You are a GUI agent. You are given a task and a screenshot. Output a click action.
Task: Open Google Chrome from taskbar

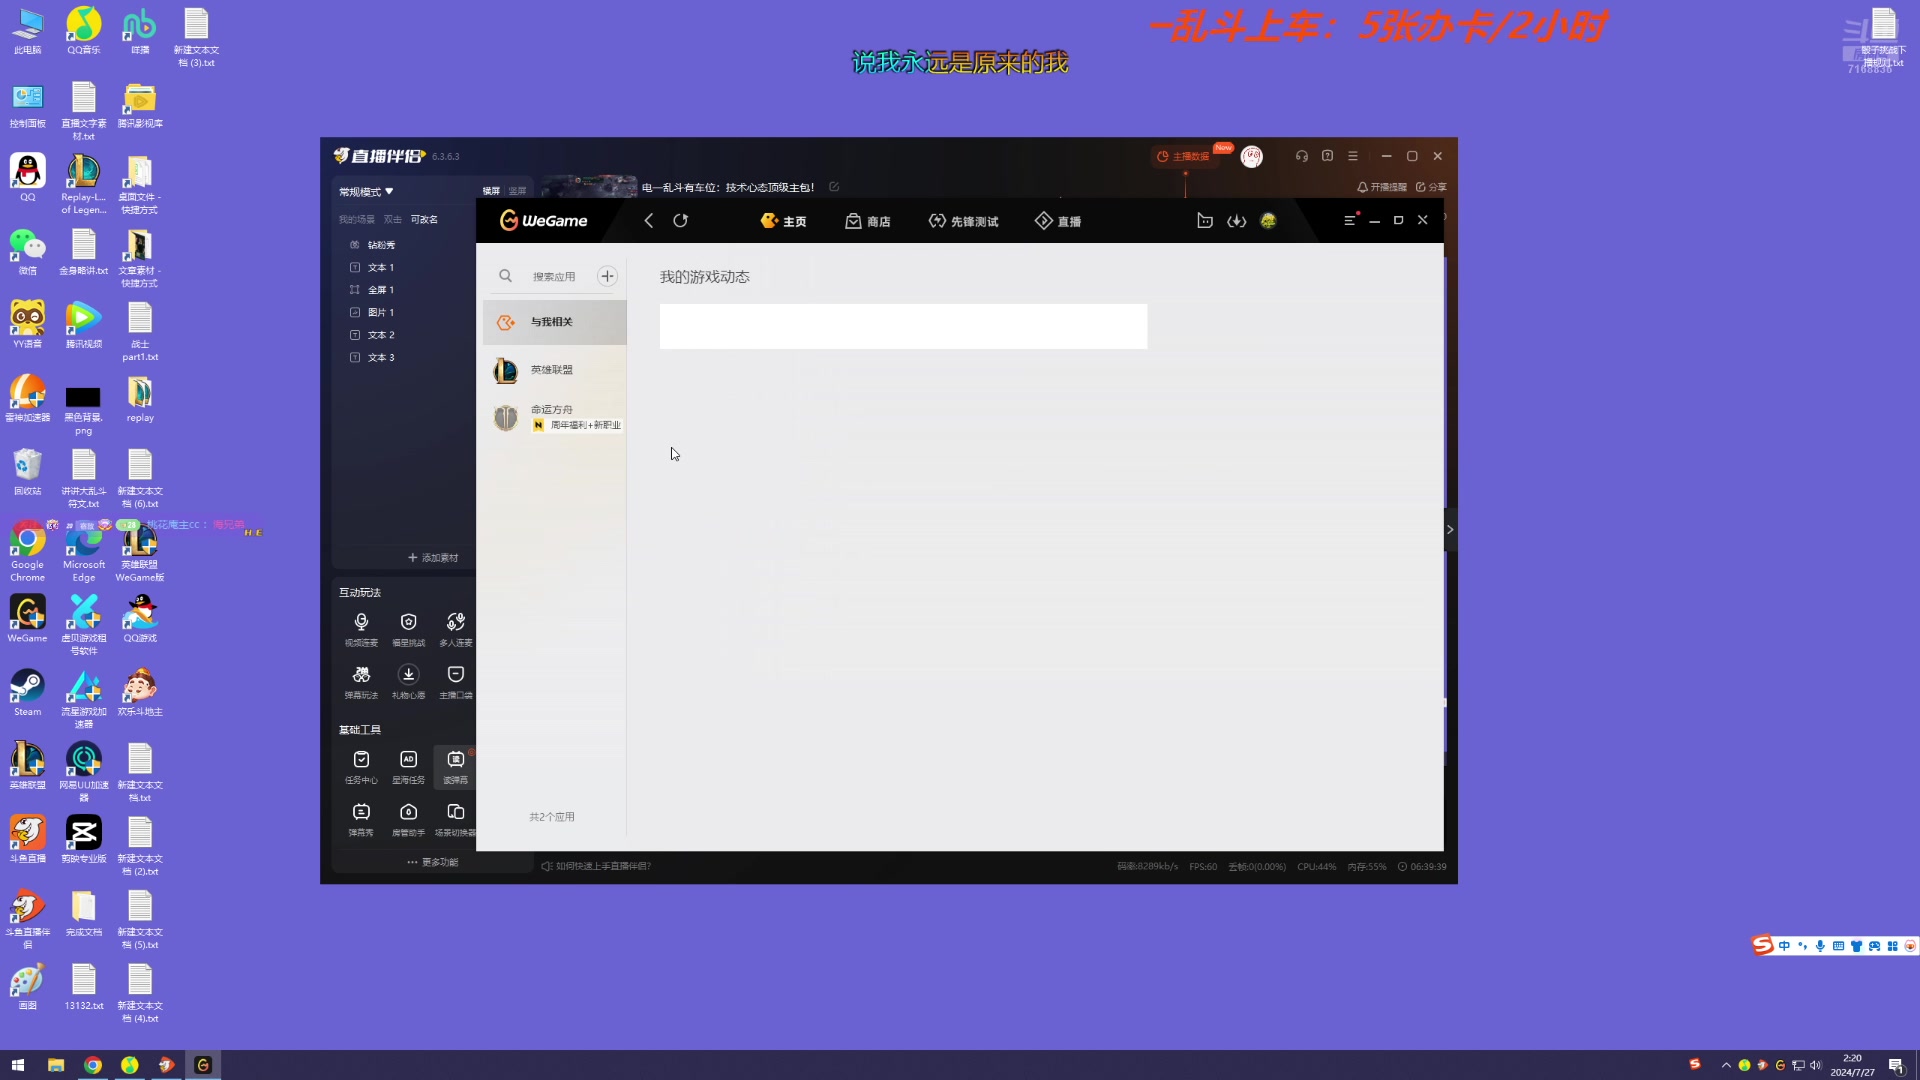coord(93,1065)
